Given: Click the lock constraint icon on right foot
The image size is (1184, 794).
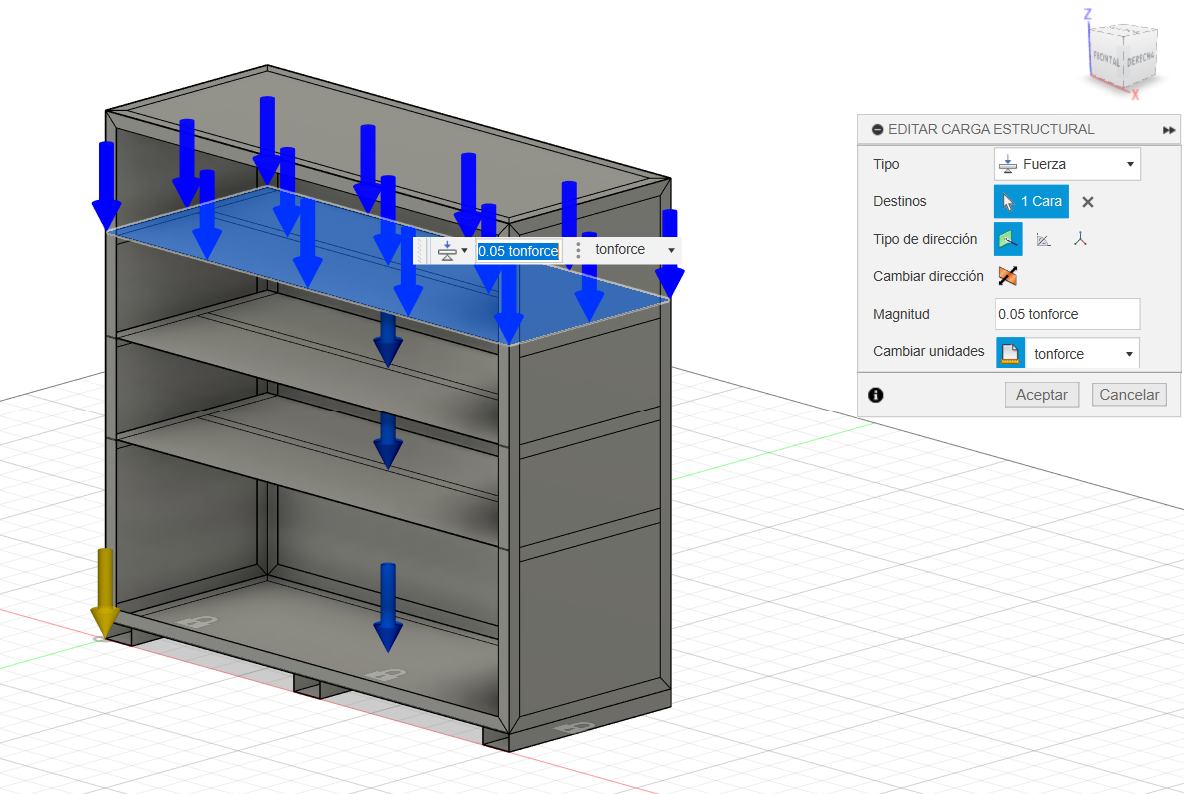Looking at the screenshot, I should [574, 728].
